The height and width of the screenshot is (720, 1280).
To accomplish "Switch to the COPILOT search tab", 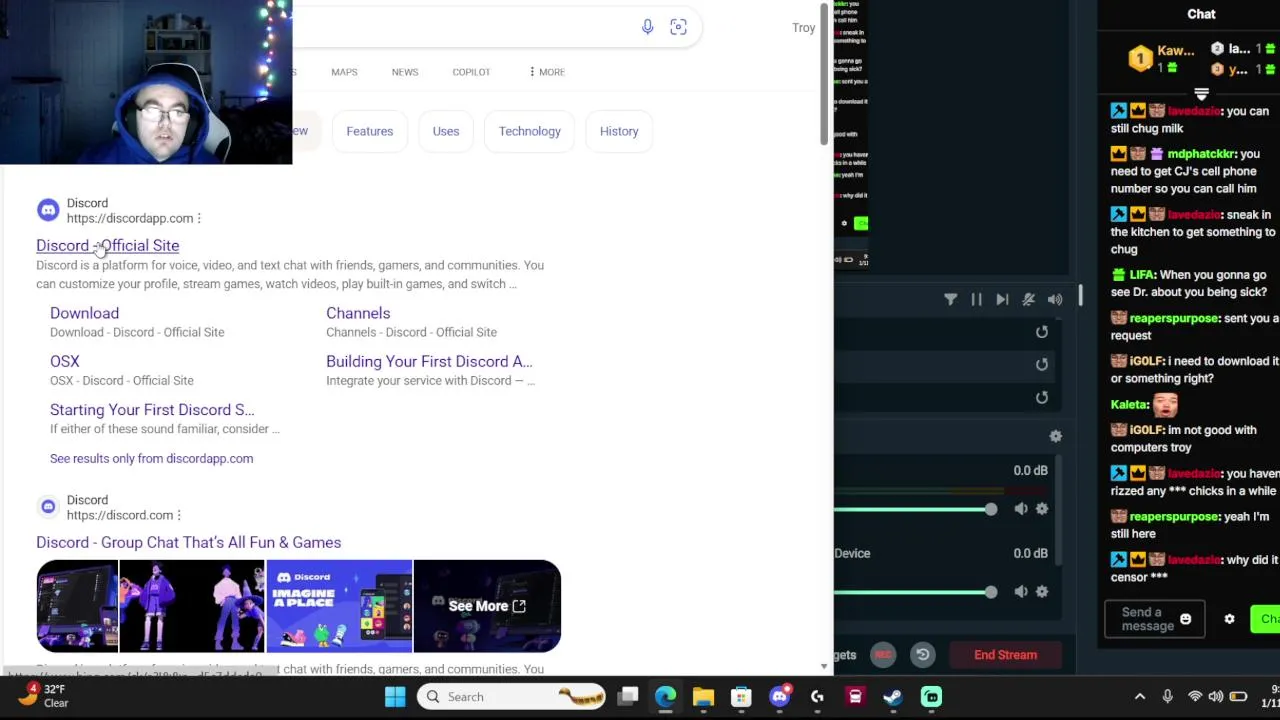I will pyautogui.click(x=471, y=72).
